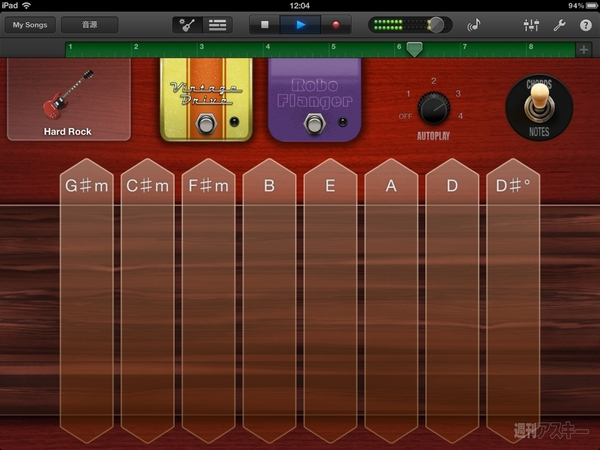Click the blue Play button
Image resolution: width=600 pixels, height=450 pixels.
pyautogui.click(x=300, y=25)
